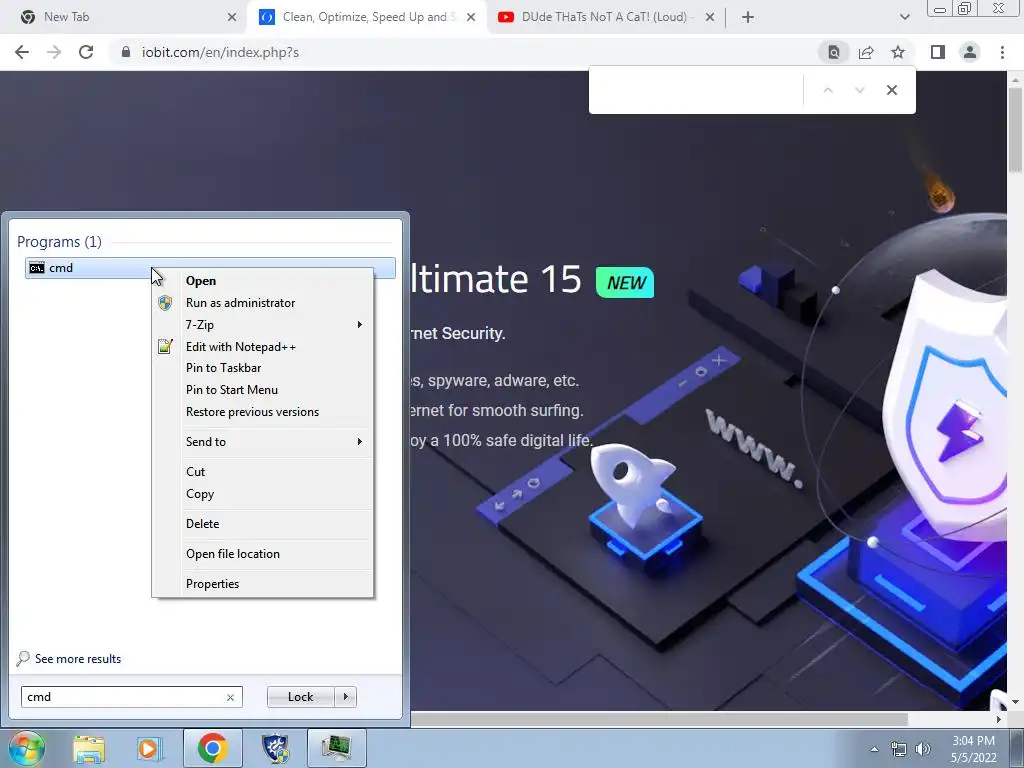1024x768 pixels.
Task: Go forward in Chrome
Action: point(54,52)
